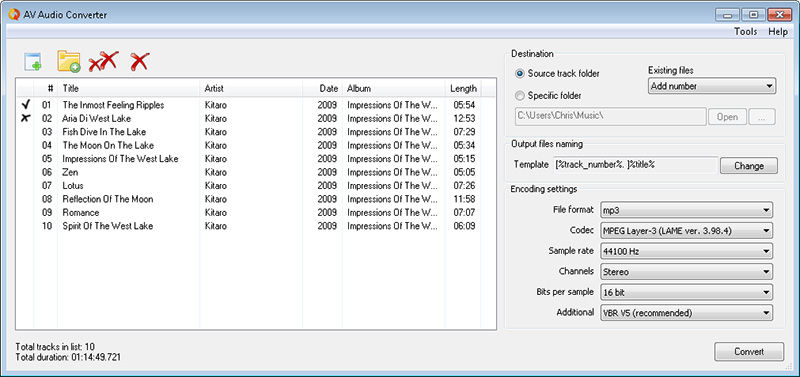
Task: Click track number 07 in the list
Action: point(47,185)
